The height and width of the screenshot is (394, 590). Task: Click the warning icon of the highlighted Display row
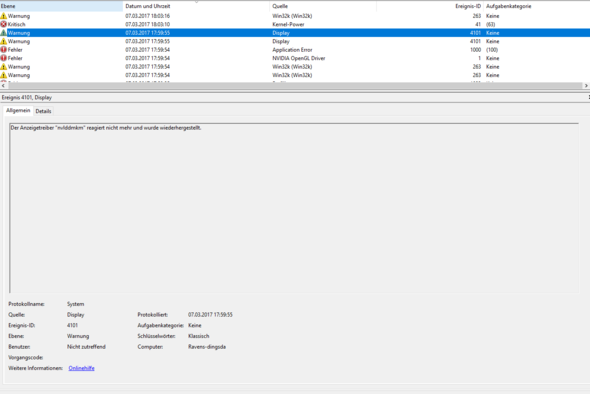click(x=3, y=33)
